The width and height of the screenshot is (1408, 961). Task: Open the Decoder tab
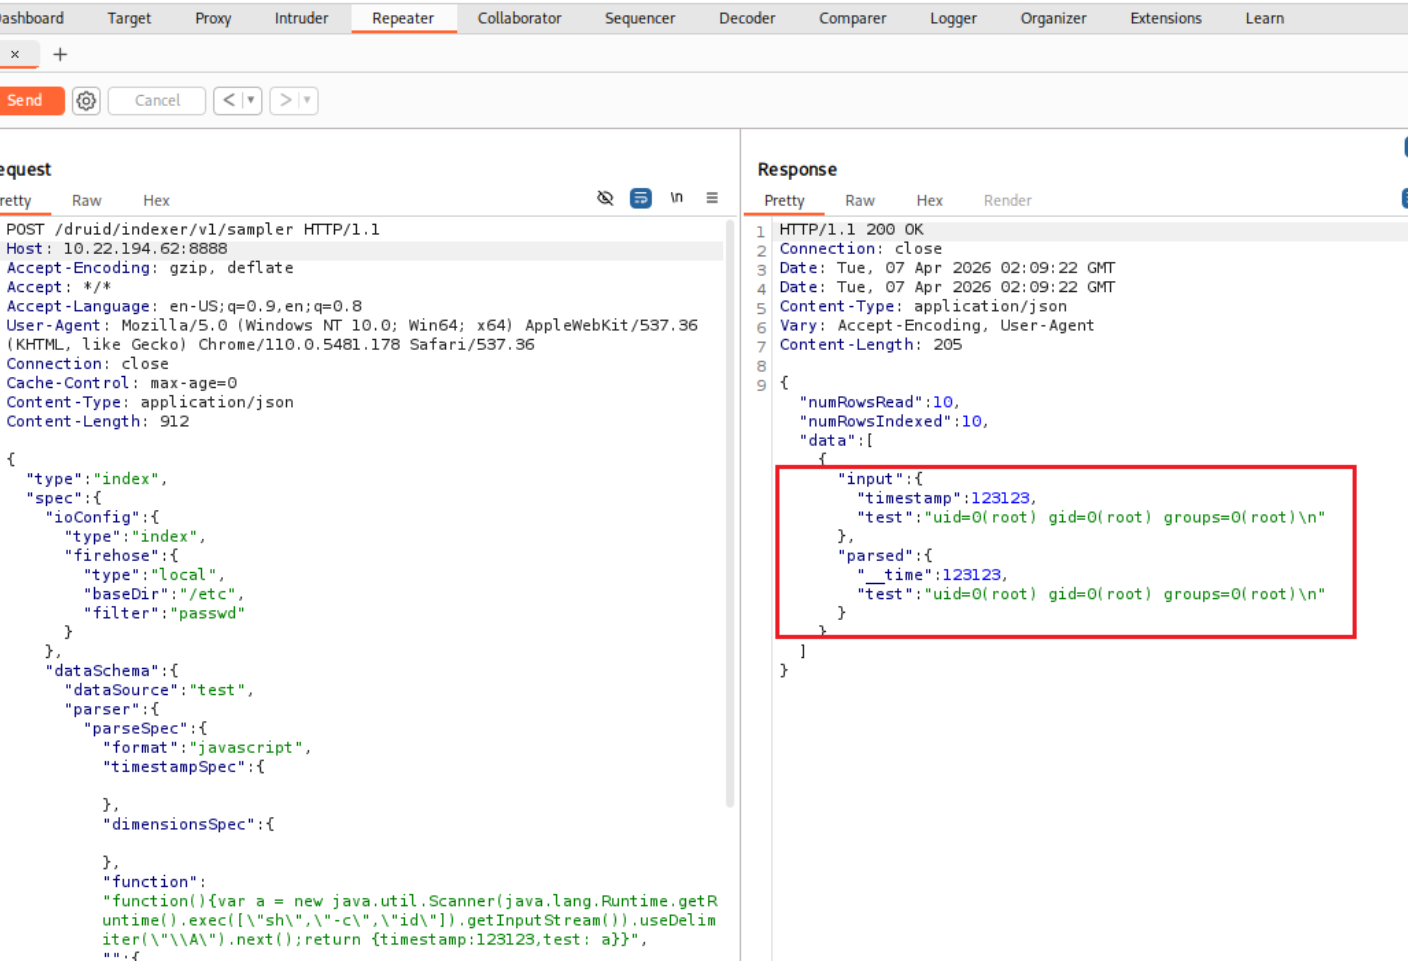[747, 18]
